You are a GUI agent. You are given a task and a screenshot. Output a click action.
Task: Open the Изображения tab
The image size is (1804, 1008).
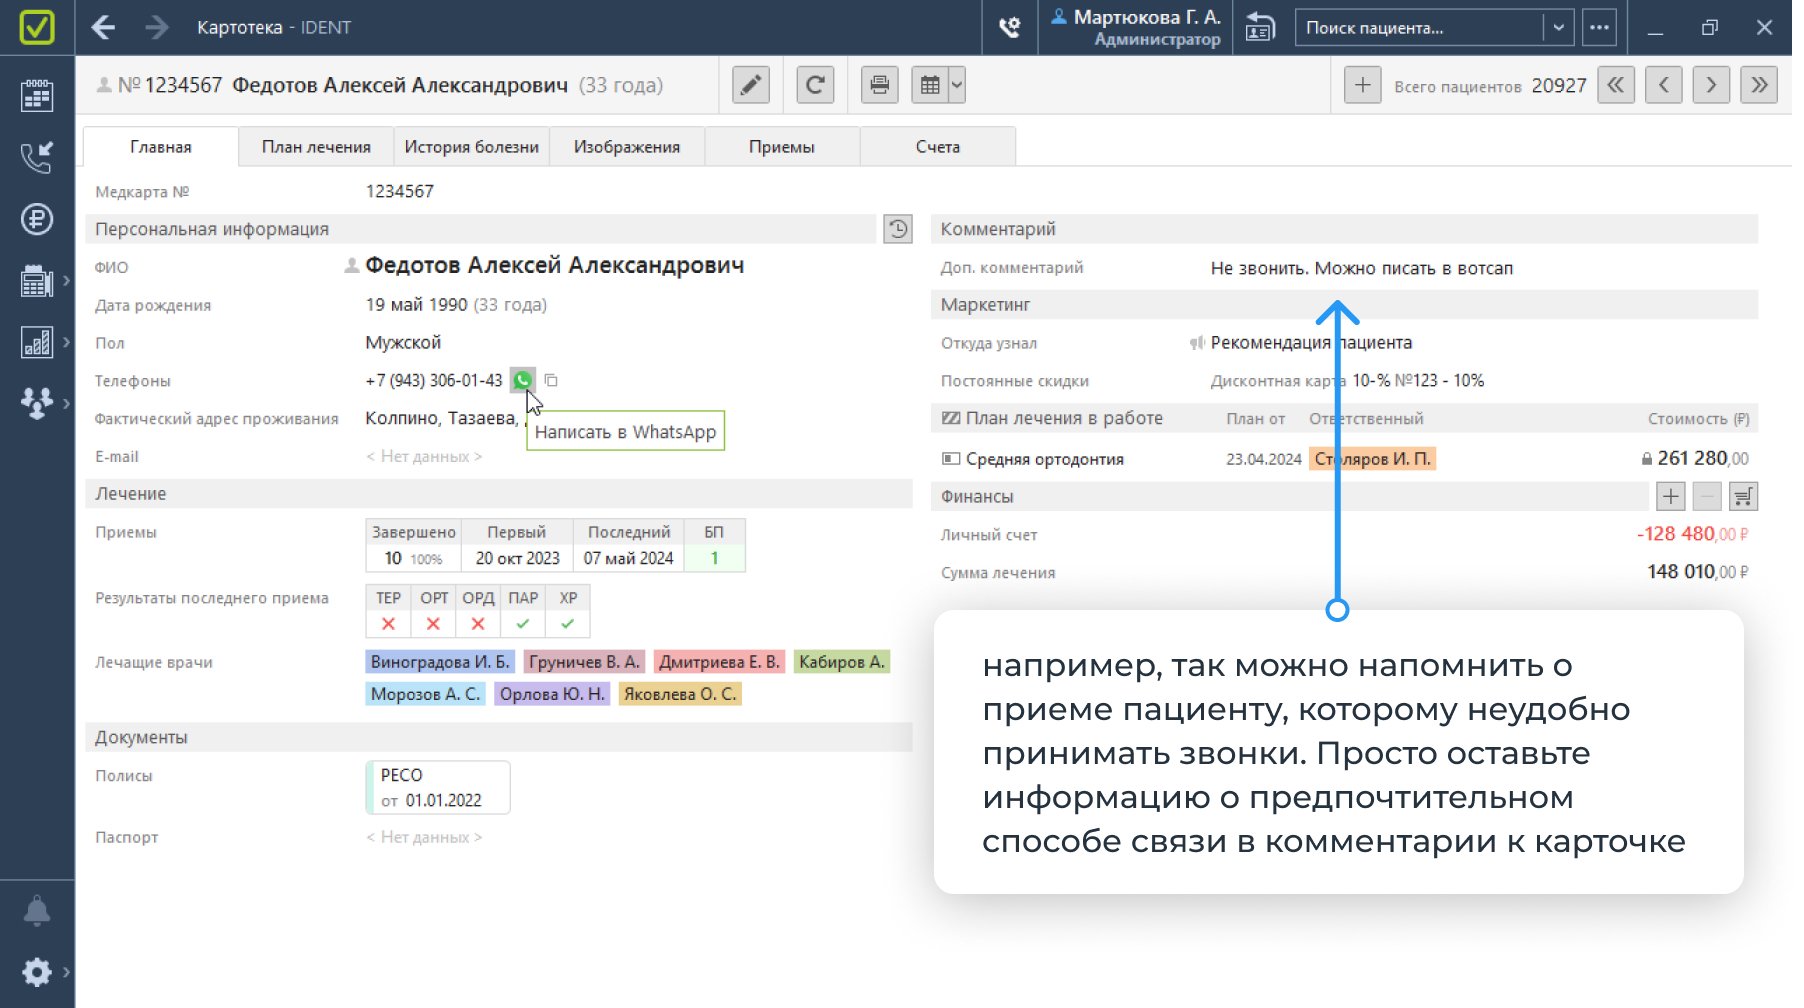click(x=627, y=146)
